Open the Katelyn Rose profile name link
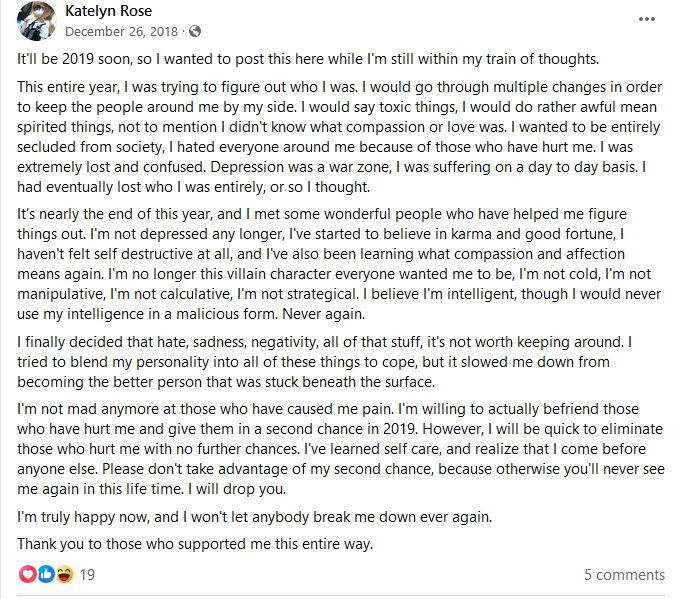This screenshot has height=599, width=674. (108, 11)
